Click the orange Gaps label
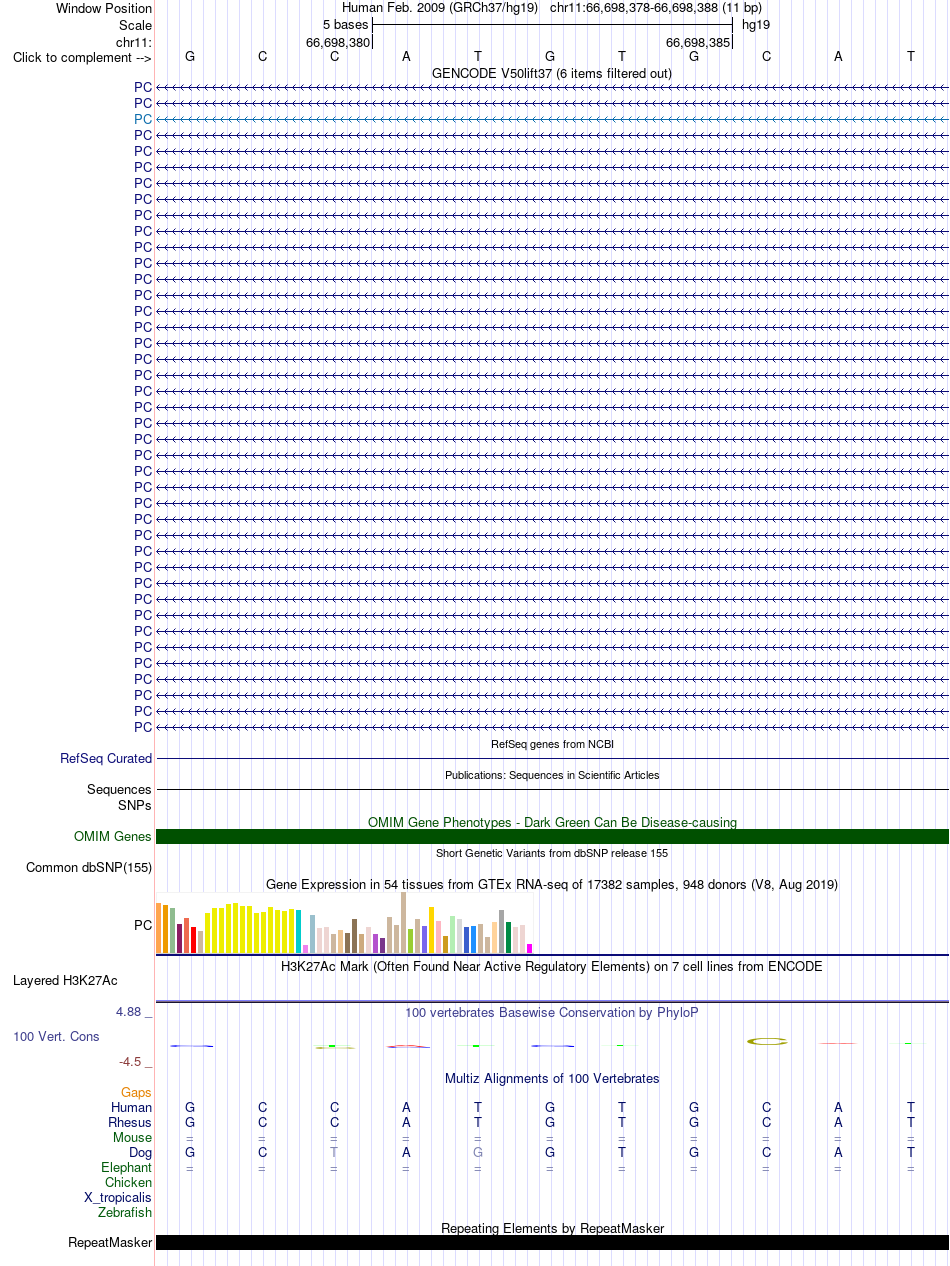This screenshot has width=950, height=1266. tap(137, 1093)
